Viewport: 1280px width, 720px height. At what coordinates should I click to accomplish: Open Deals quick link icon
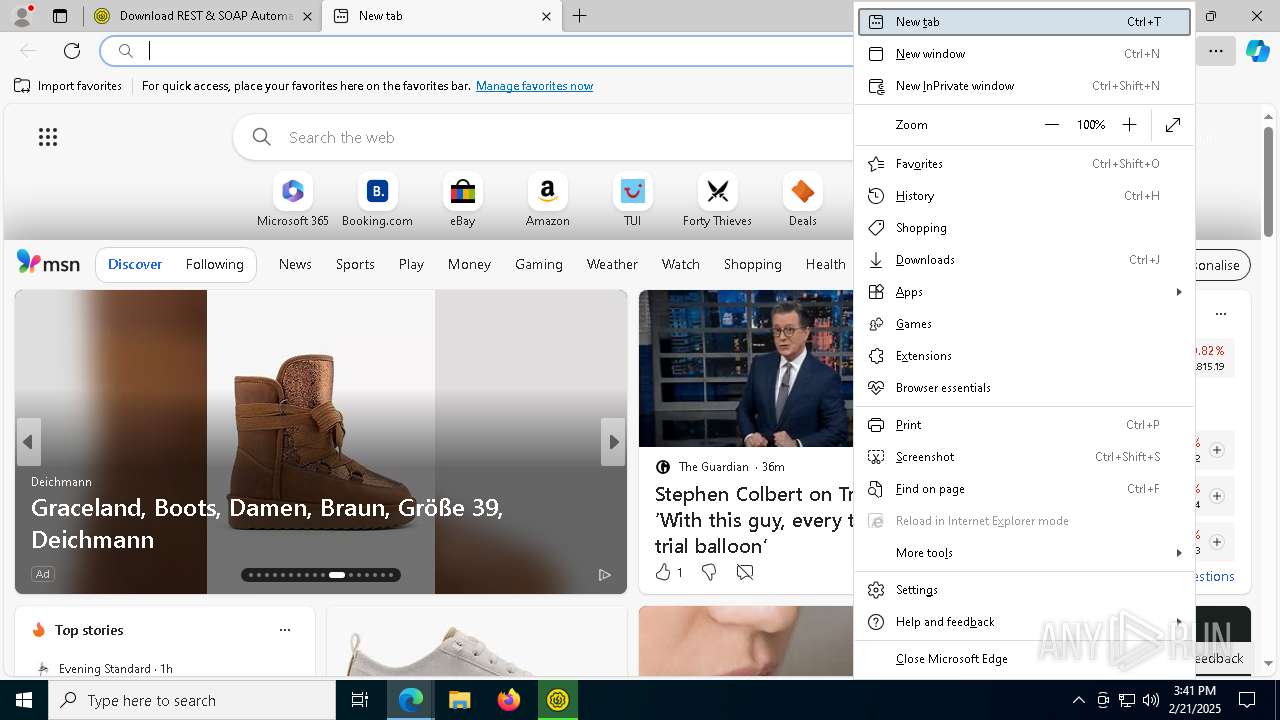click(802, 191)
